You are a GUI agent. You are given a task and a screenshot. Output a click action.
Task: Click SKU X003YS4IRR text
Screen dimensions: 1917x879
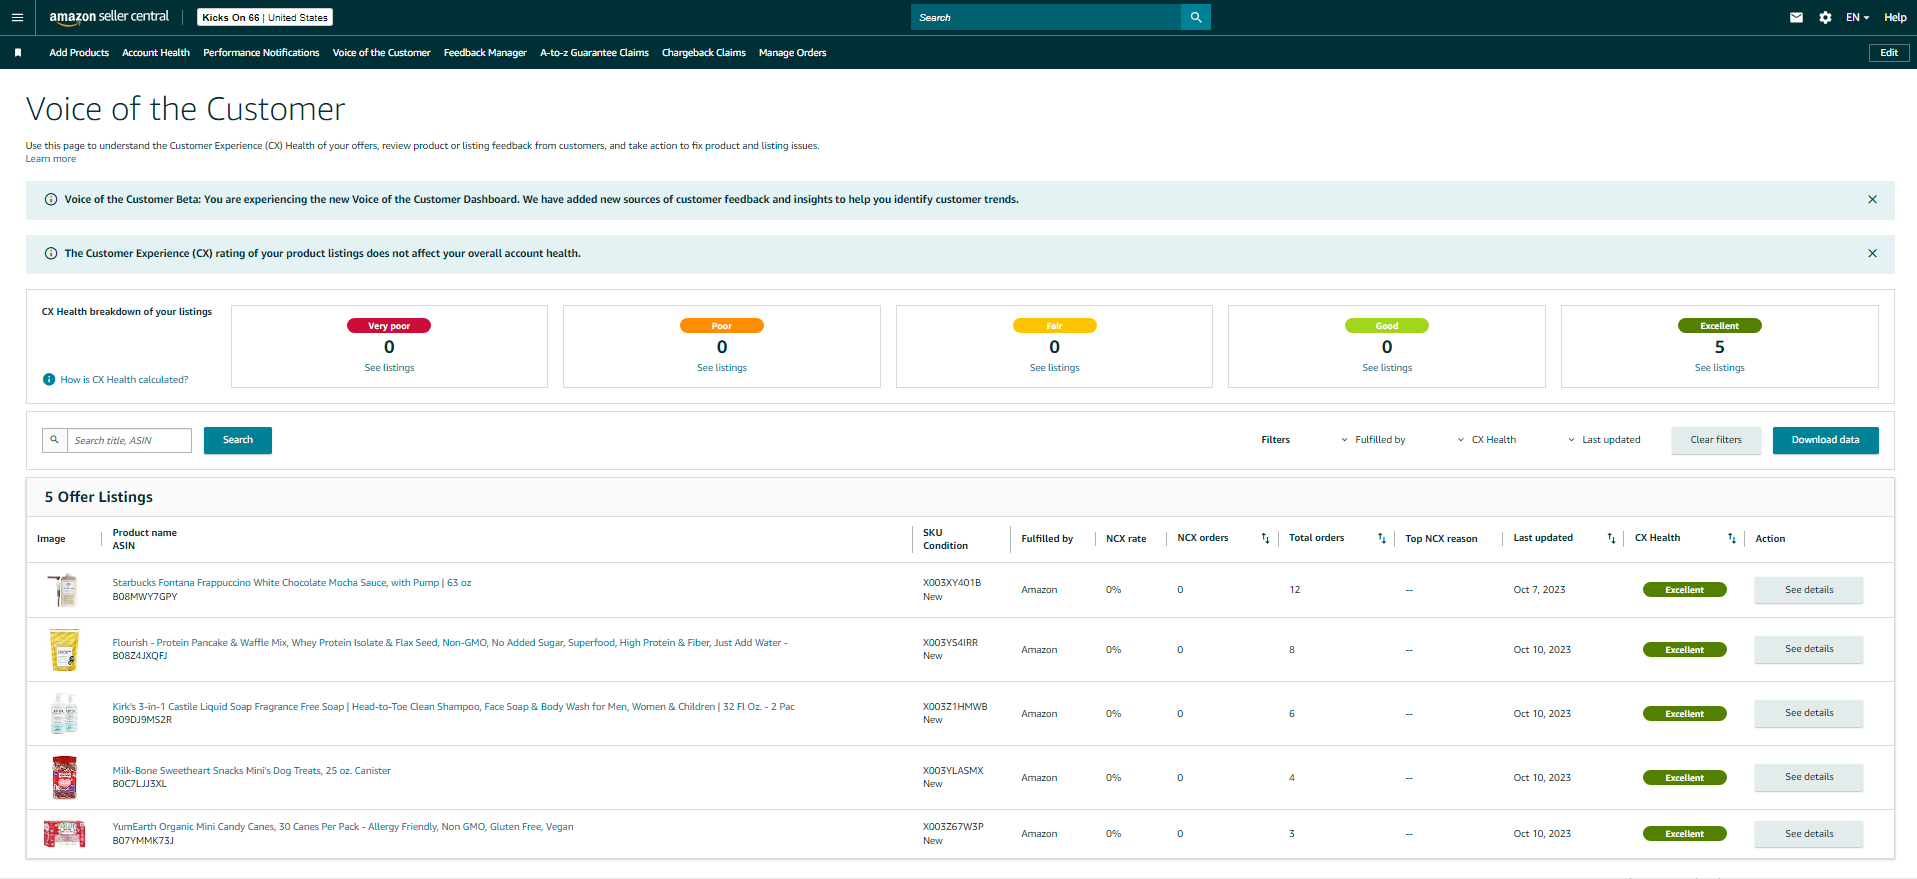click(950, 643)
